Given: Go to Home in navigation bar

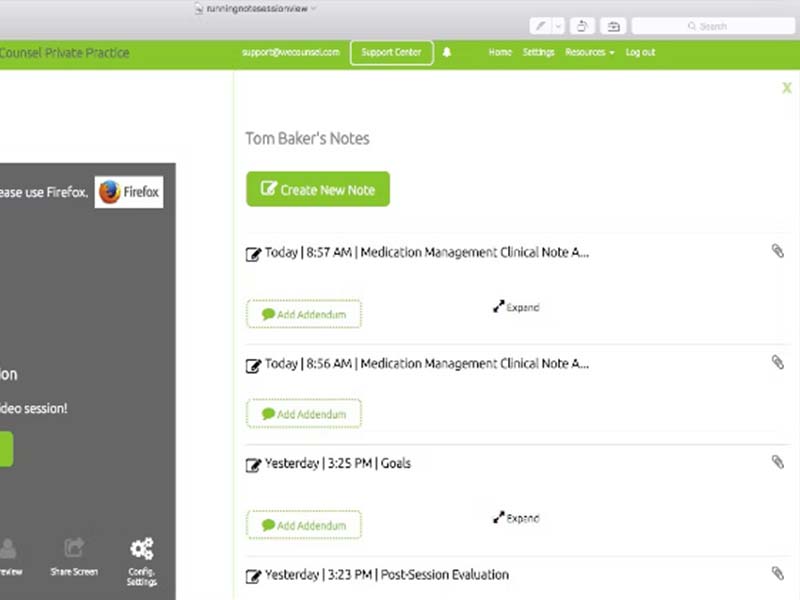Looking at the screenshot, I should pos(500,52).
